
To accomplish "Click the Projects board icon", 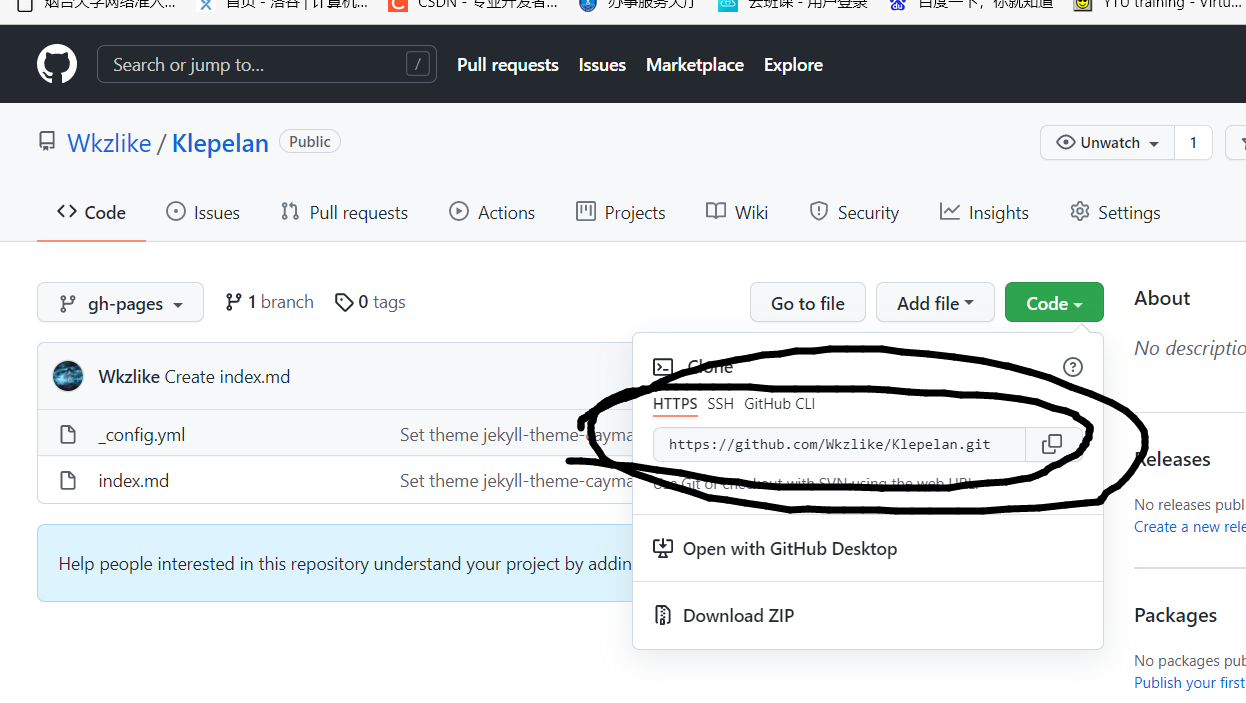I will (x=586, y=211).
